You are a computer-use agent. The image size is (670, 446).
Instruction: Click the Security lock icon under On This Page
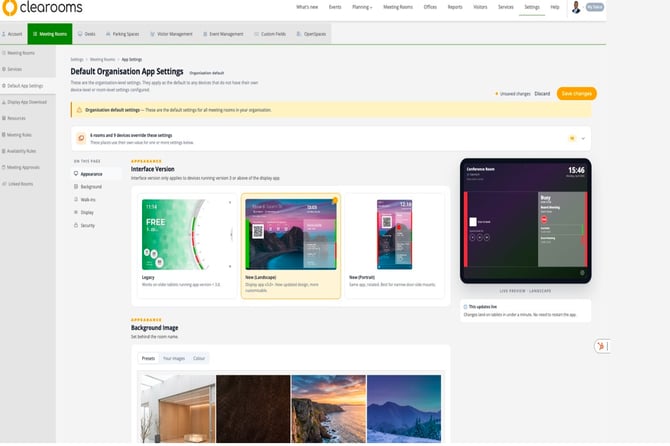point(76,225)
